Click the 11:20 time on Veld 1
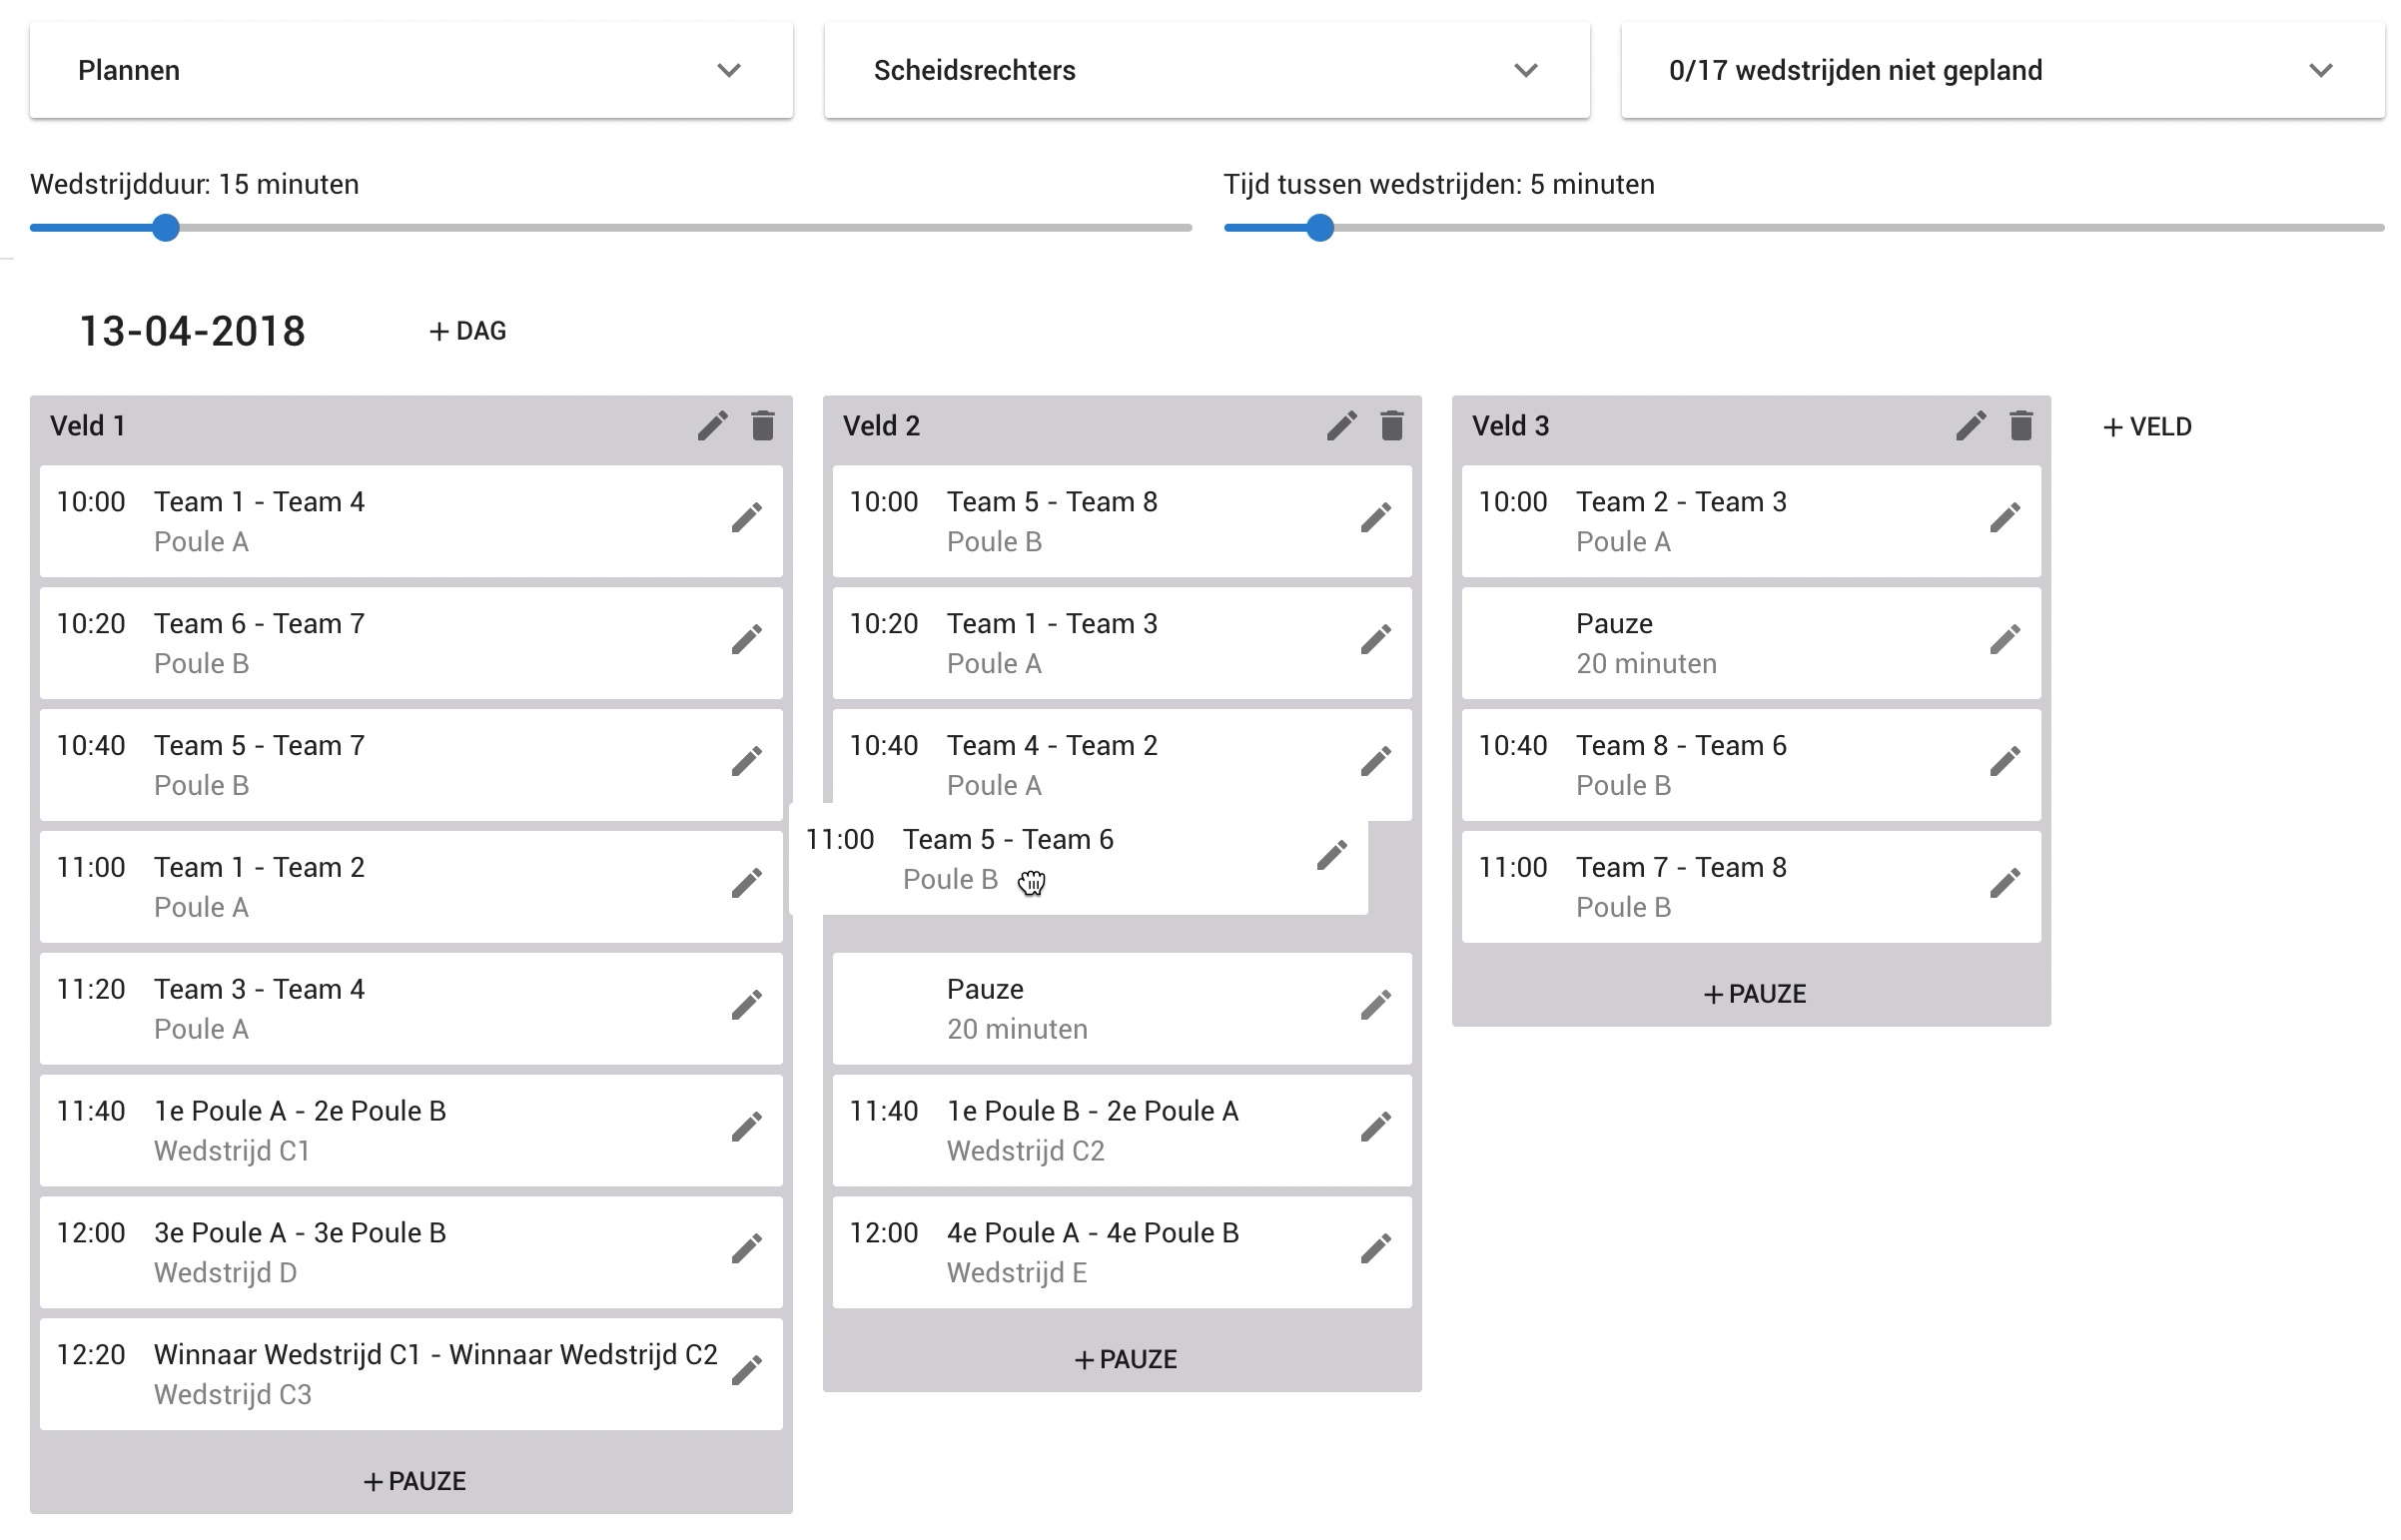 point(91,990)
